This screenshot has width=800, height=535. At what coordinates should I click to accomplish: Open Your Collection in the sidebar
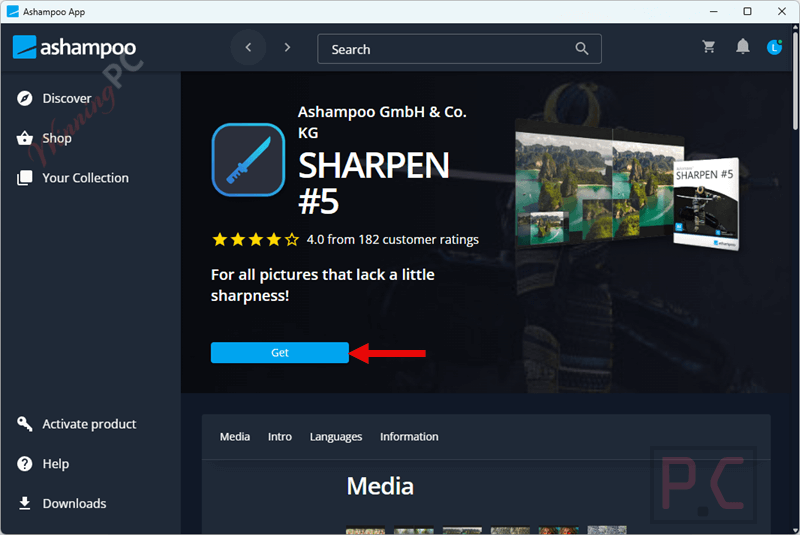(x=85, y=177)
